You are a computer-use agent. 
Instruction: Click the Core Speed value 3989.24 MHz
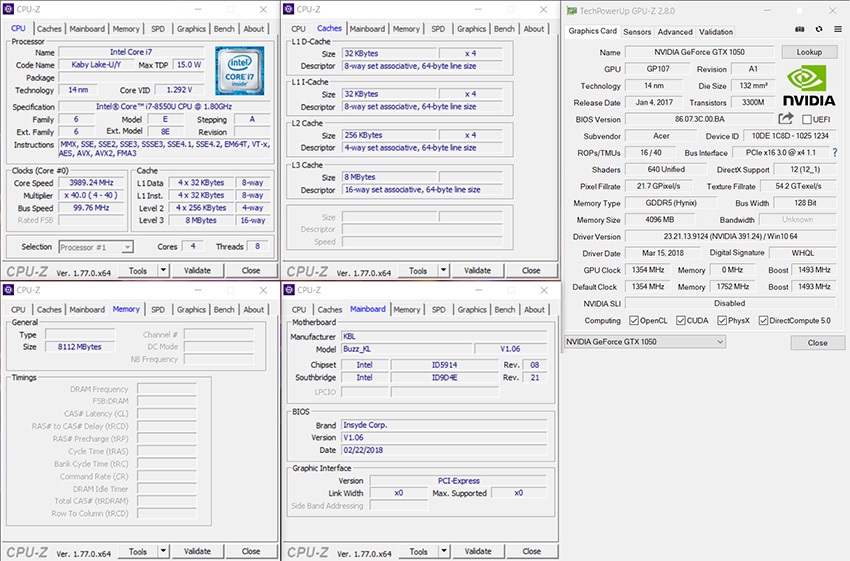[91, 183]
